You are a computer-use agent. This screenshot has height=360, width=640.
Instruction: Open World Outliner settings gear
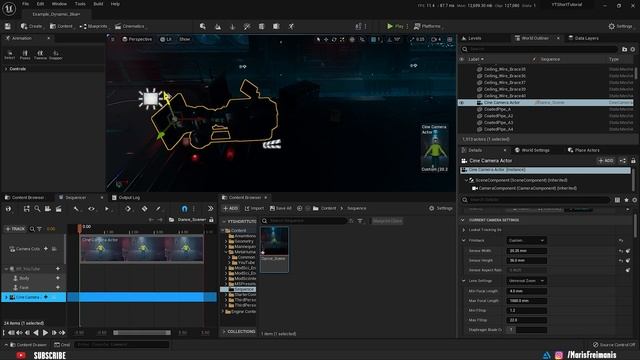point(633,49)
